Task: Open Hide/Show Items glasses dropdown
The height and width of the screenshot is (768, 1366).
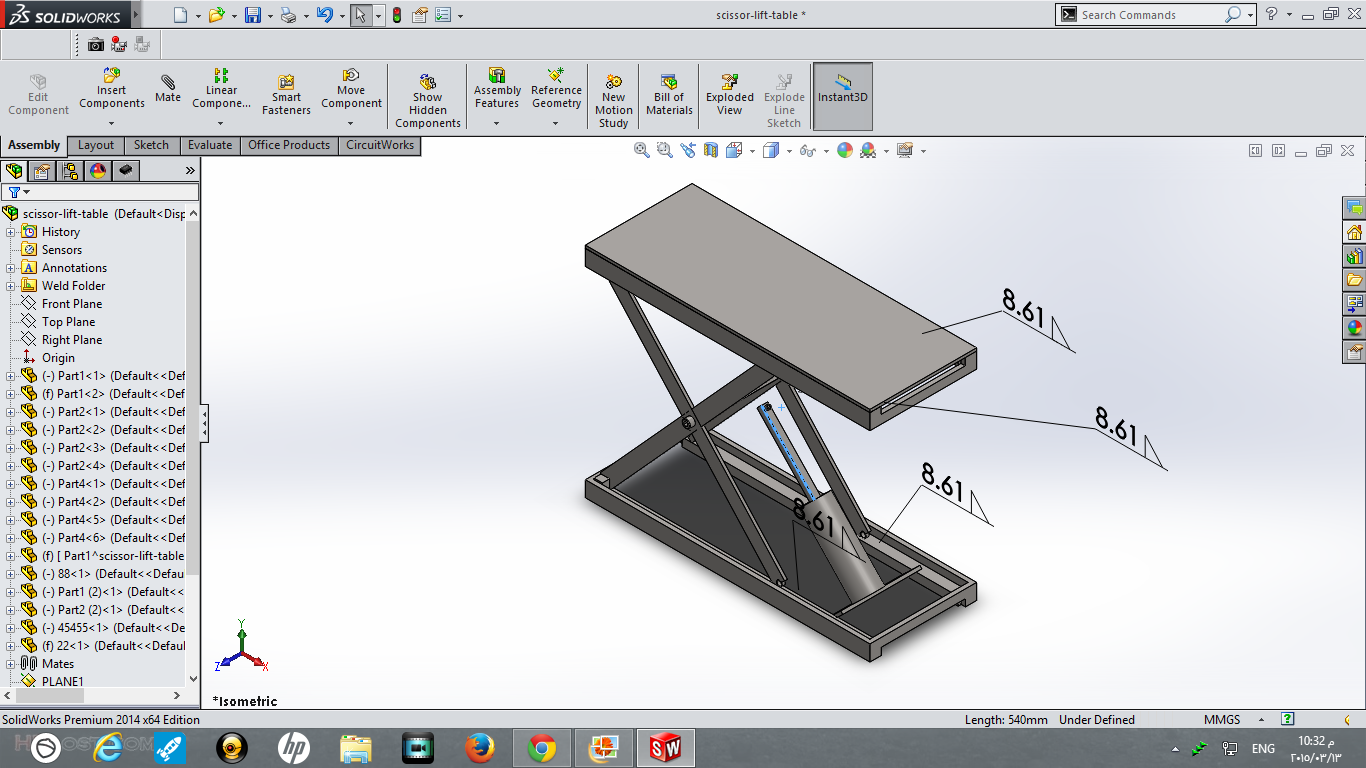Action: 825,151
